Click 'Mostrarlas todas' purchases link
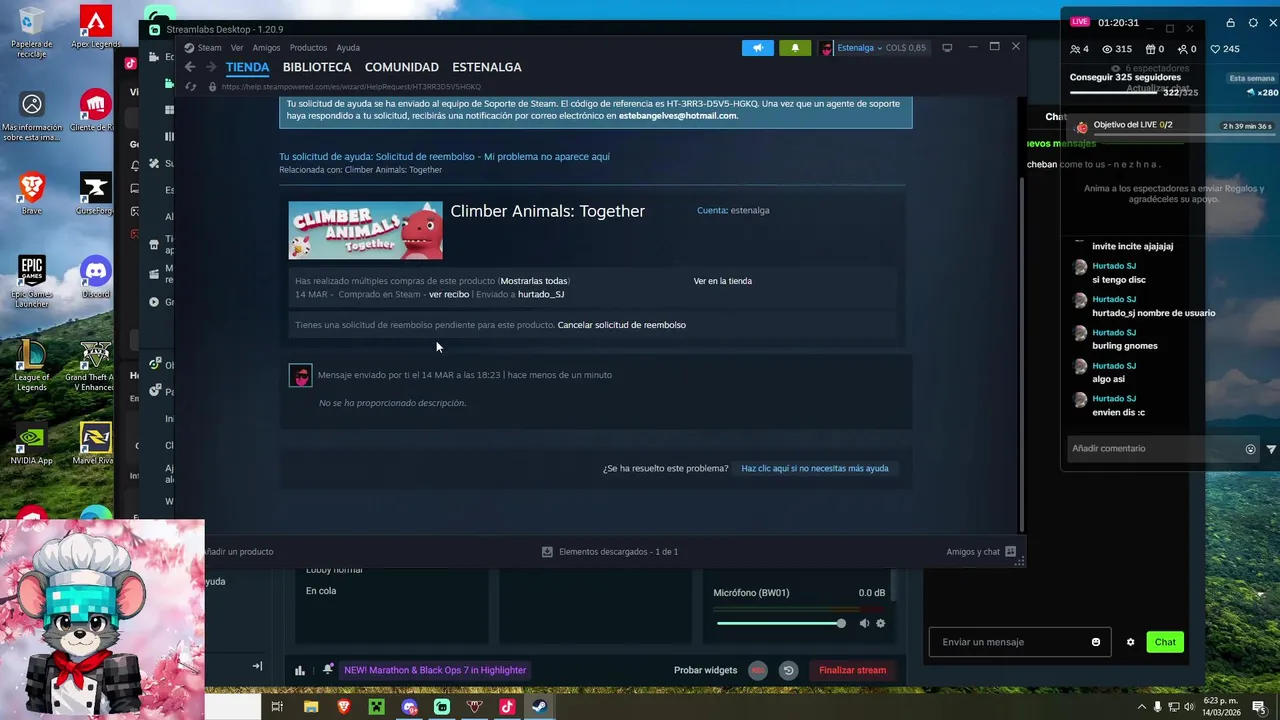1280x720 pixels. tap(534, 281)
